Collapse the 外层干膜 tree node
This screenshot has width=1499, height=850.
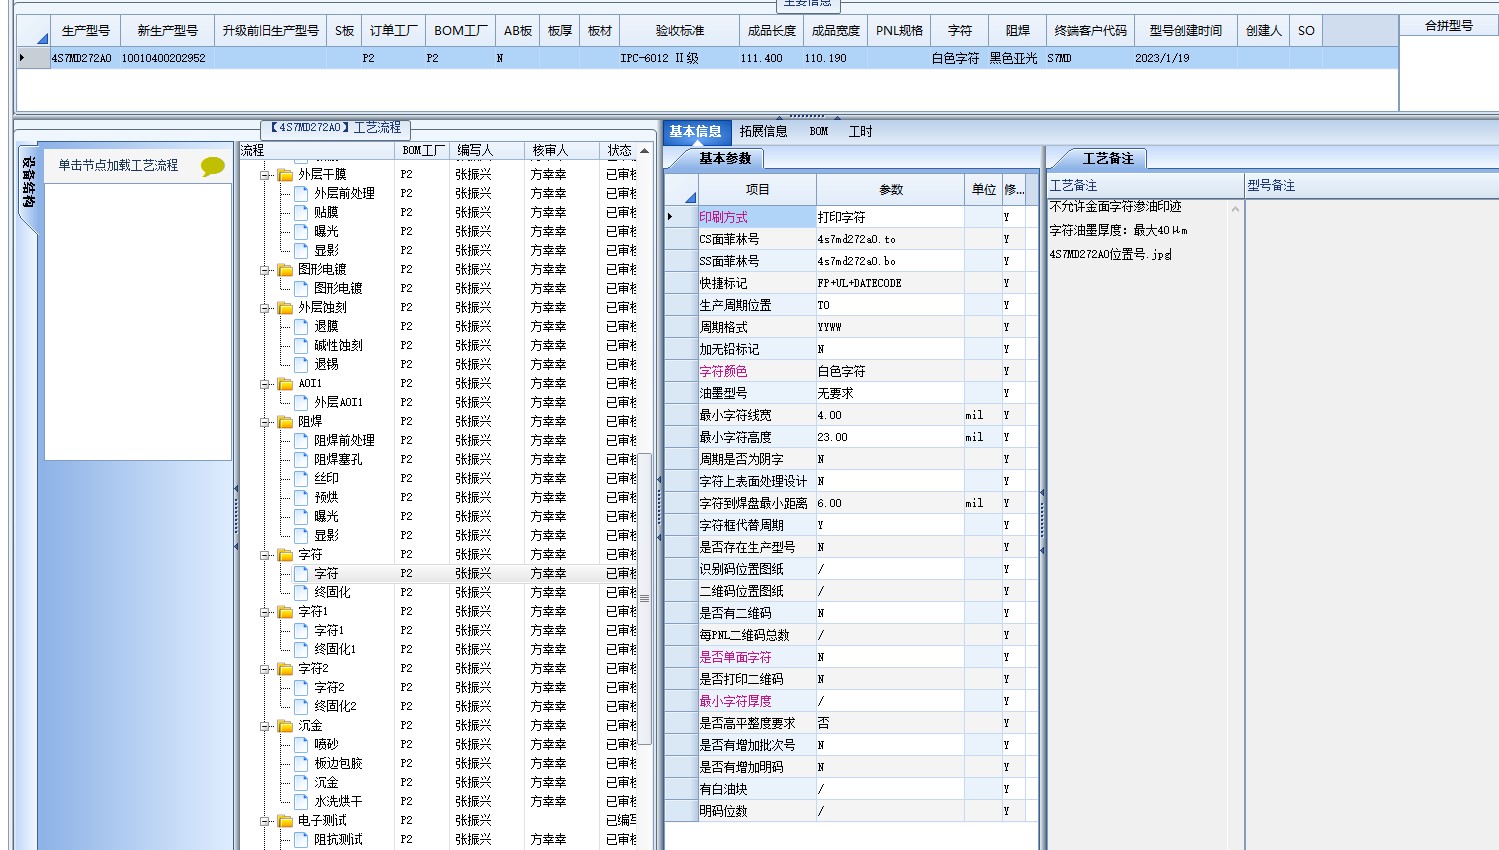pyautogui.click(x=266, y=174)
